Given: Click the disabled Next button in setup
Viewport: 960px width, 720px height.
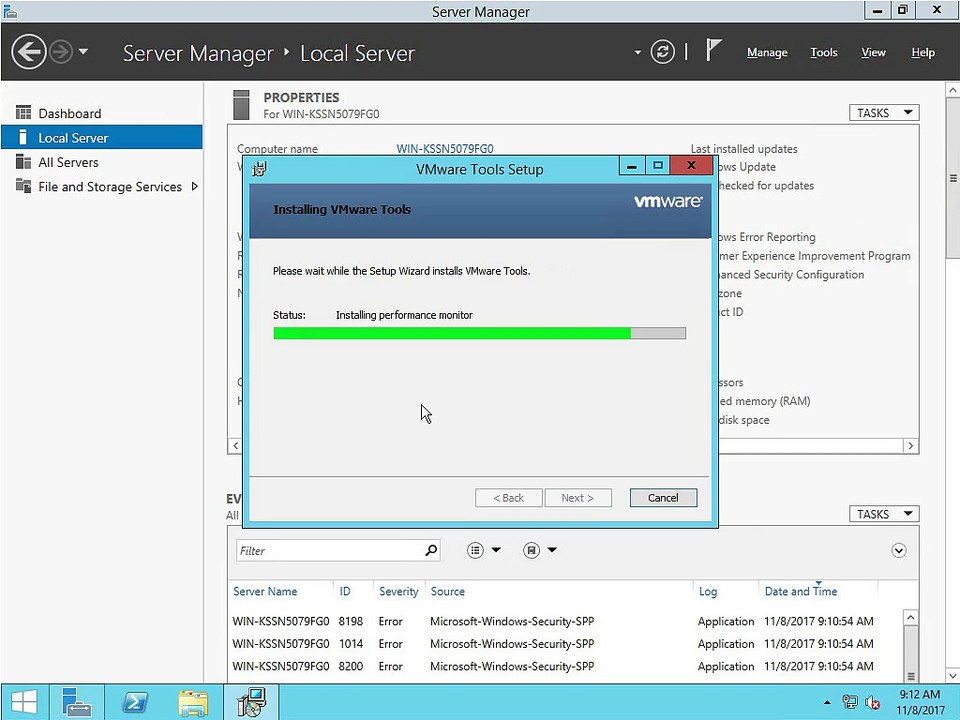Looking at the screenshot, I should (x=577, y=498).
